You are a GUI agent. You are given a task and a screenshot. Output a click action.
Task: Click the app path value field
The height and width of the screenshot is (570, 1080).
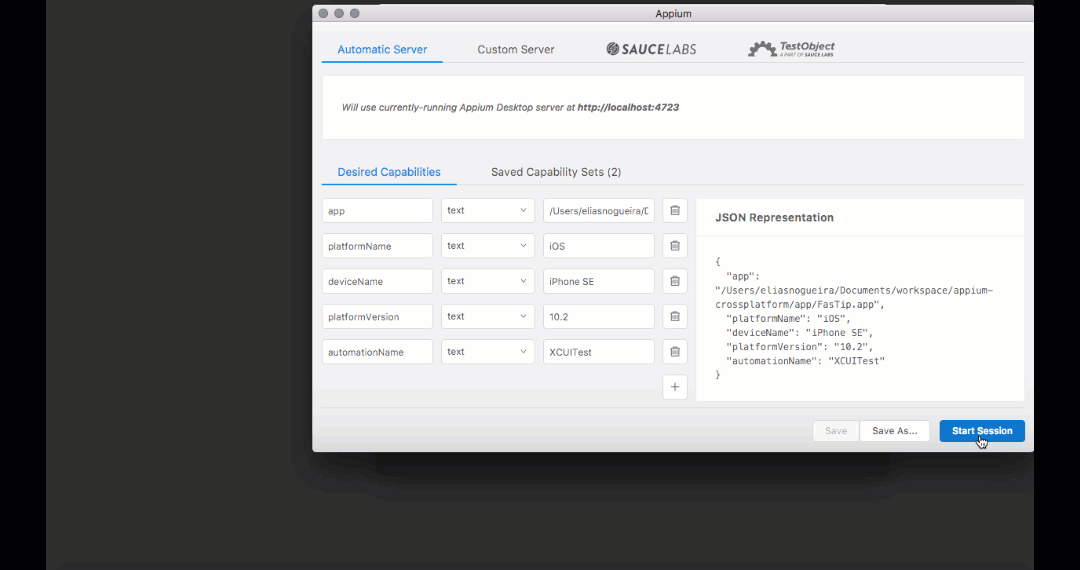(599, 211)
